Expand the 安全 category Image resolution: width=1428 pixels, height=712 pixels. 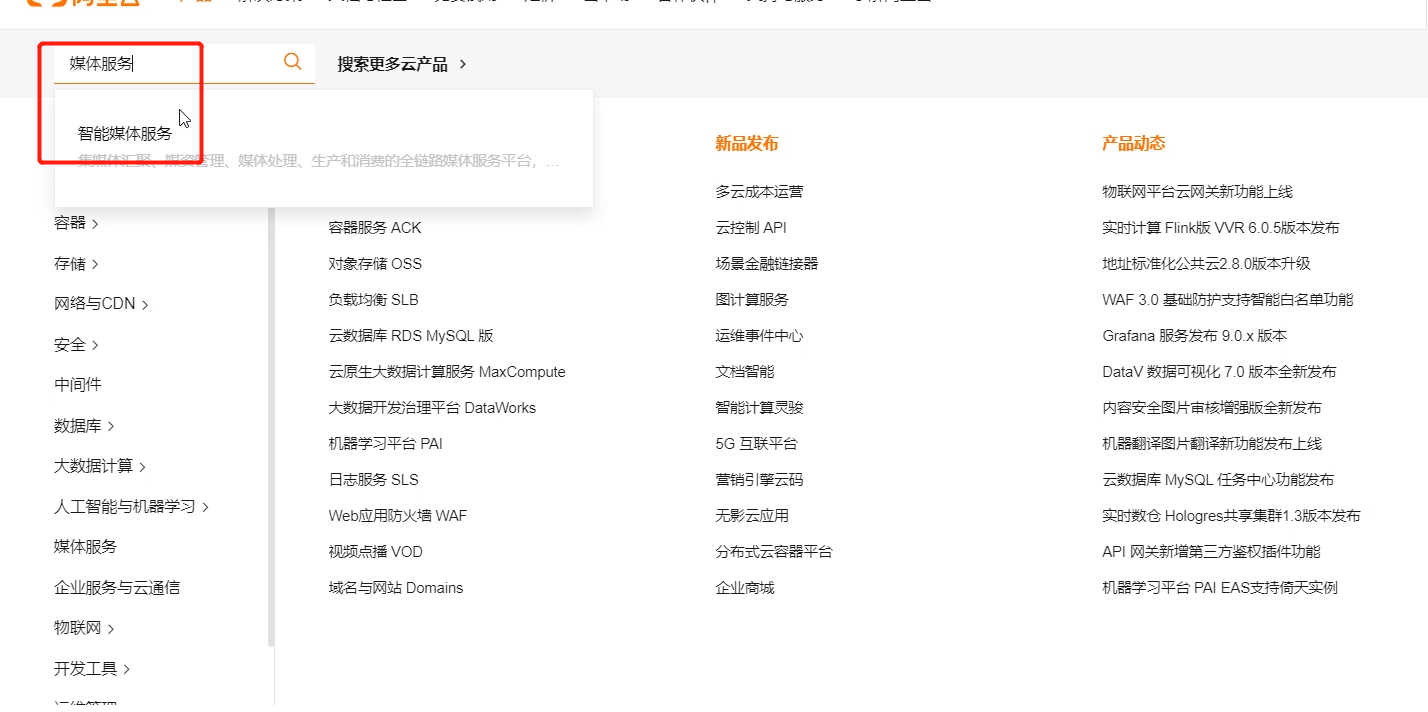(76, 345)
